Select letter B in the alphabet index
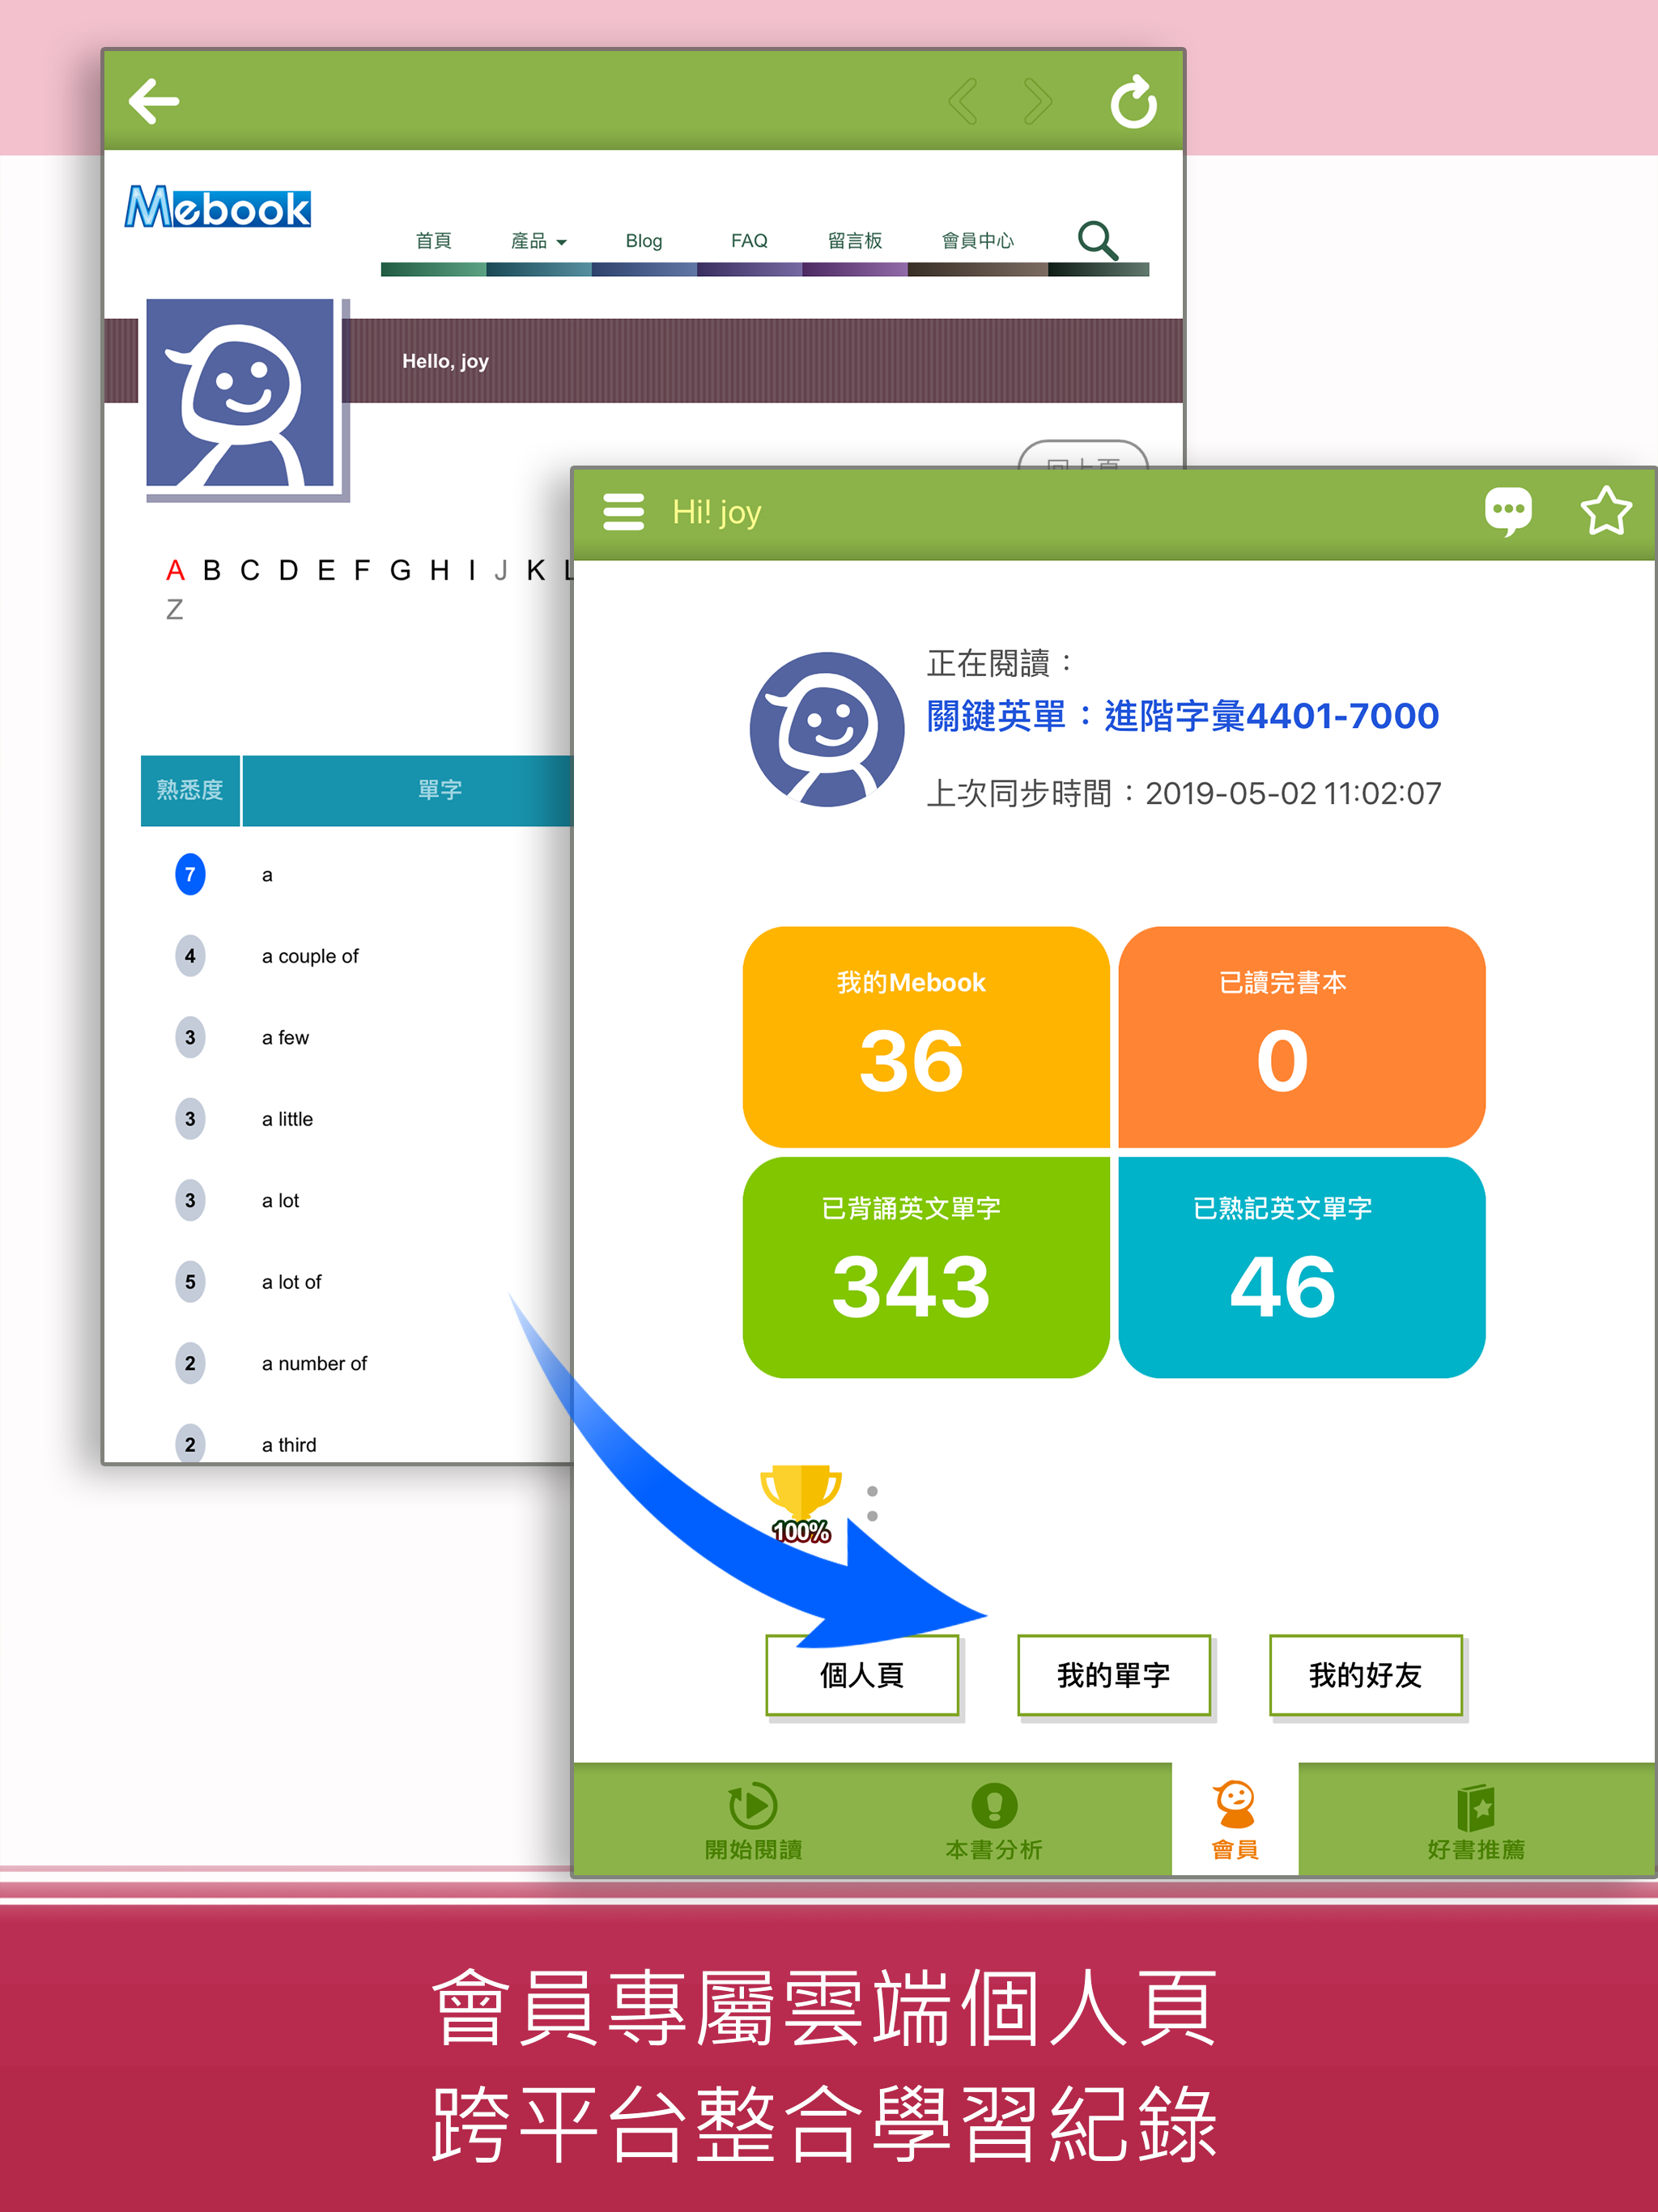Image resolution: width=1658 pixels, height=2212 pixels. point(212,571)
